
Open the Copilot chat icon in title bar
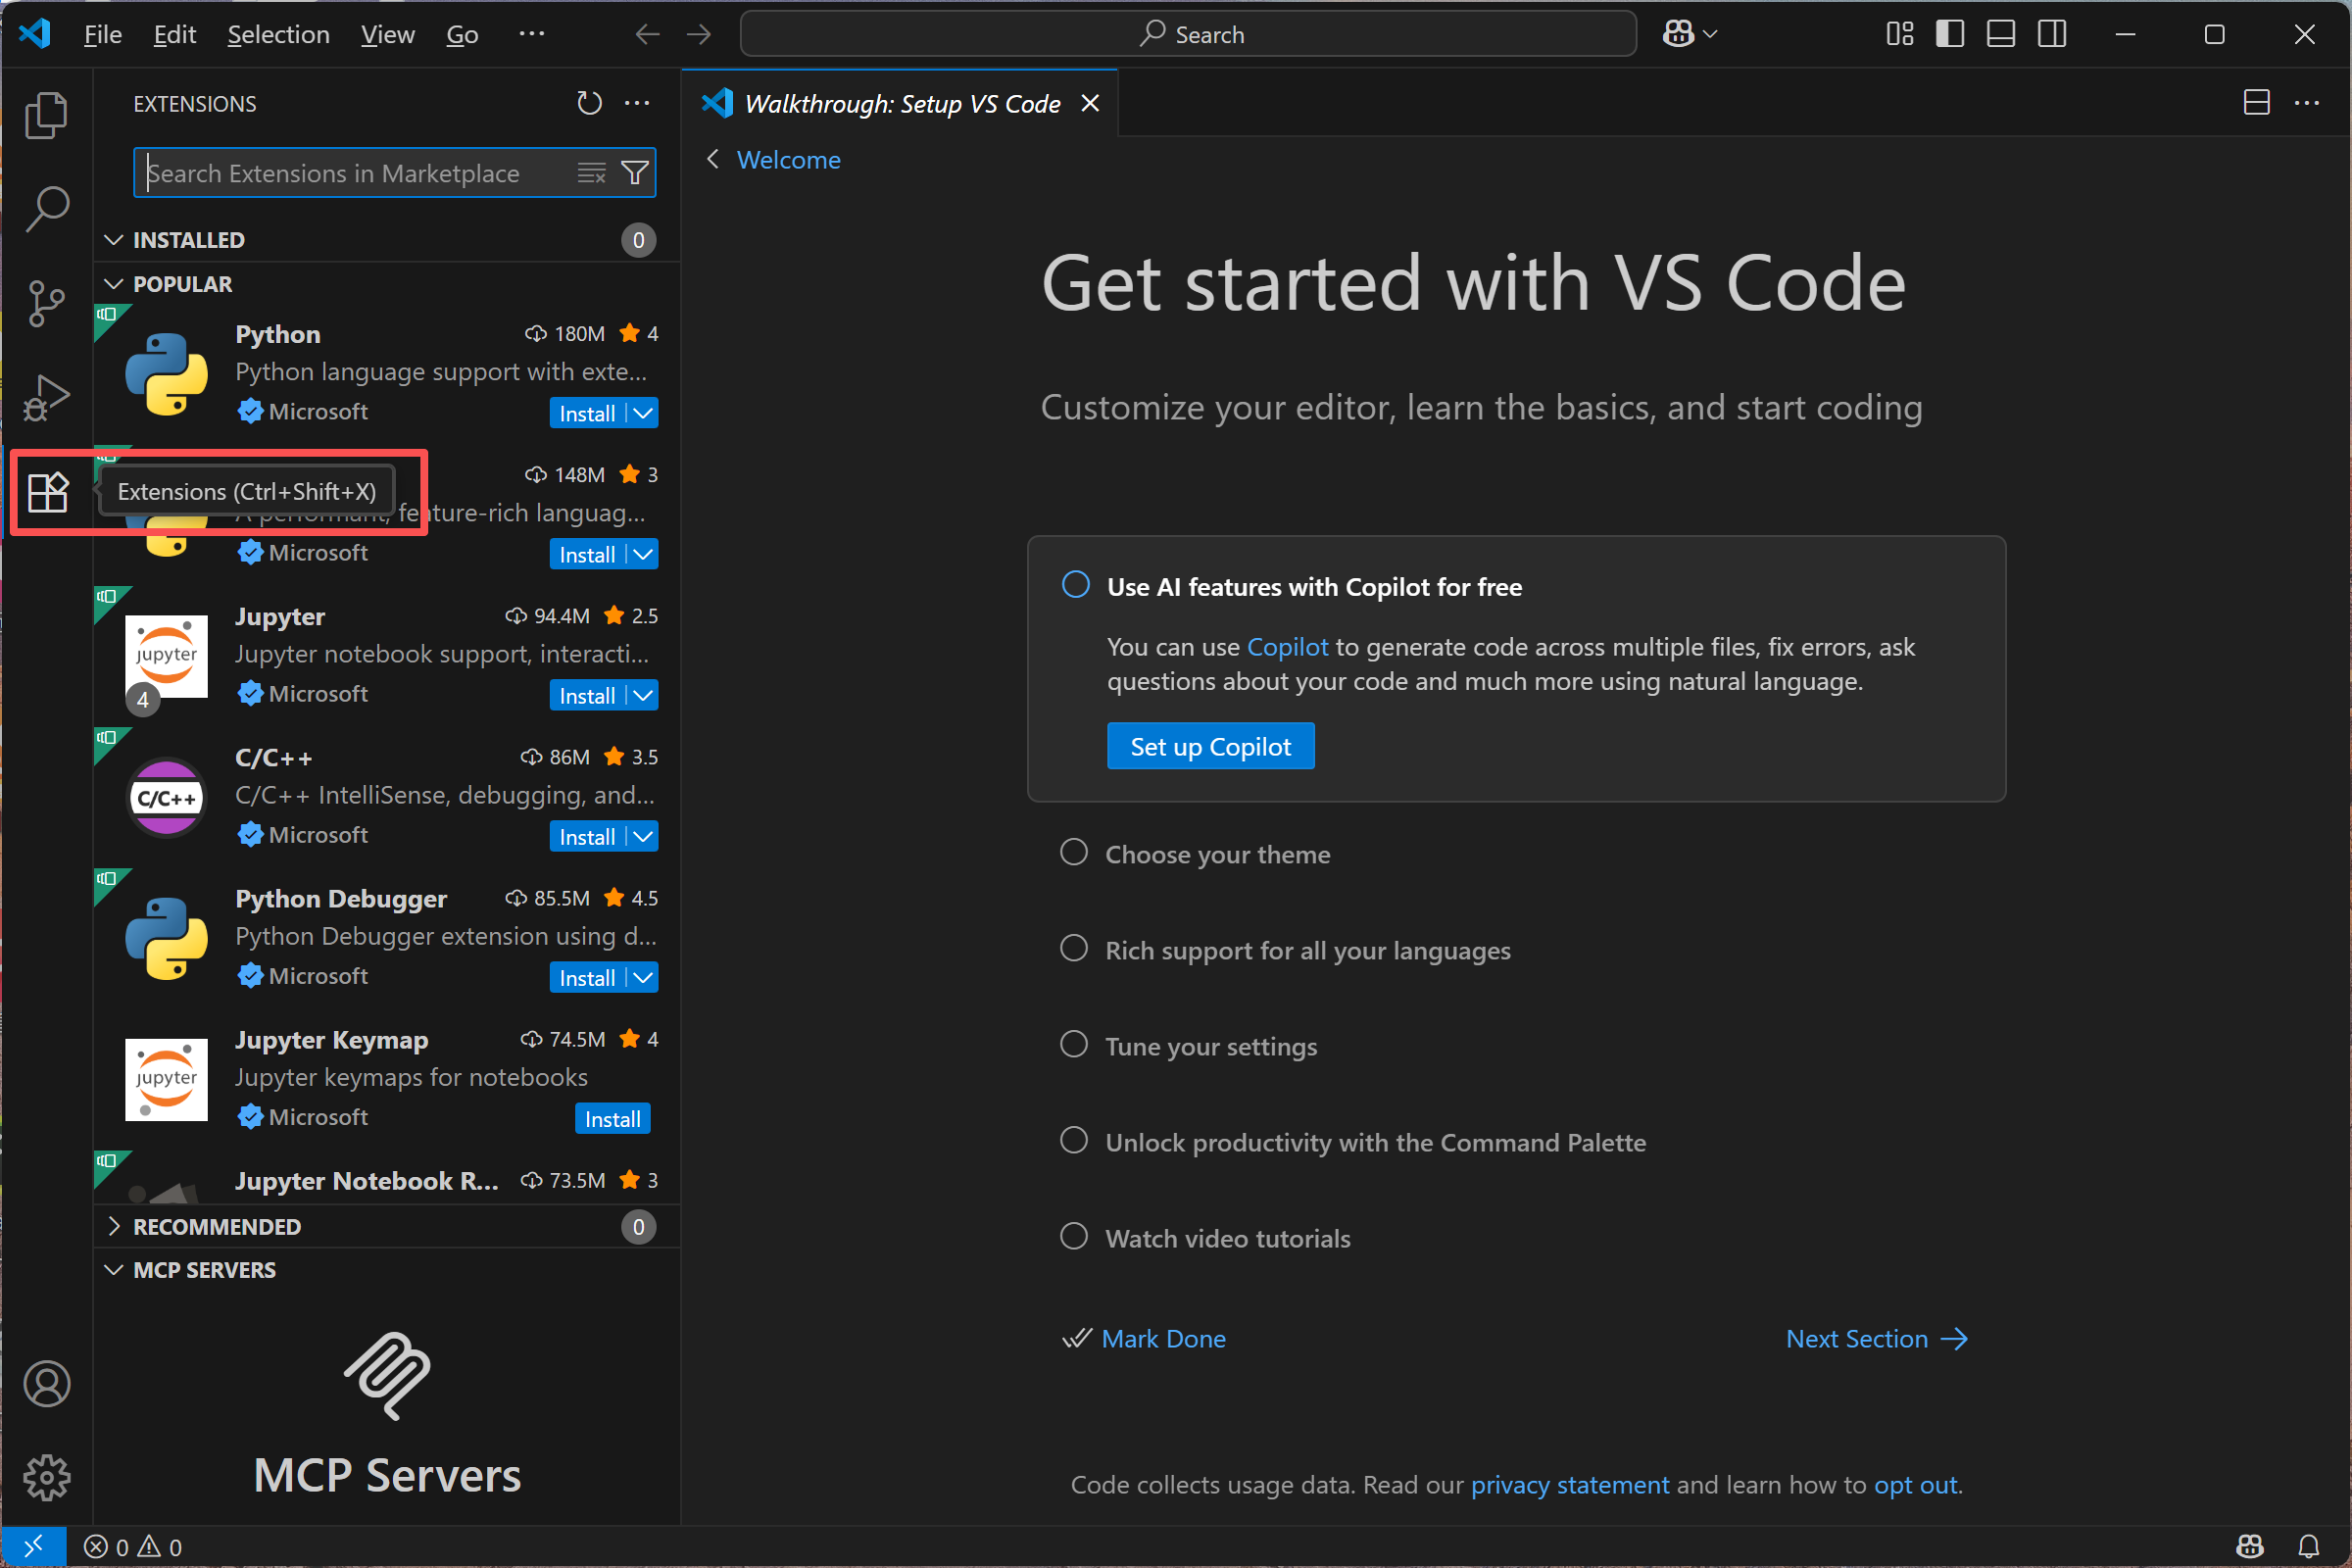click(x=1678, y=35)
